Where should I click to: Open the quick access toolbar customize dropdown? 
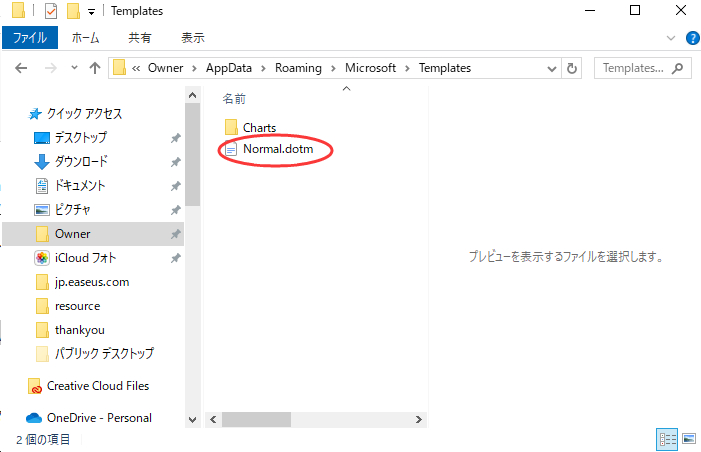click(92, 12)
